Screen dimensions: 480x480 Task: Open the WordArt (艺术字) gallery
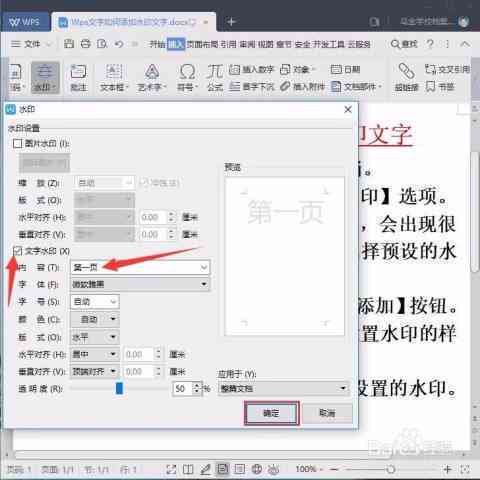152,77
